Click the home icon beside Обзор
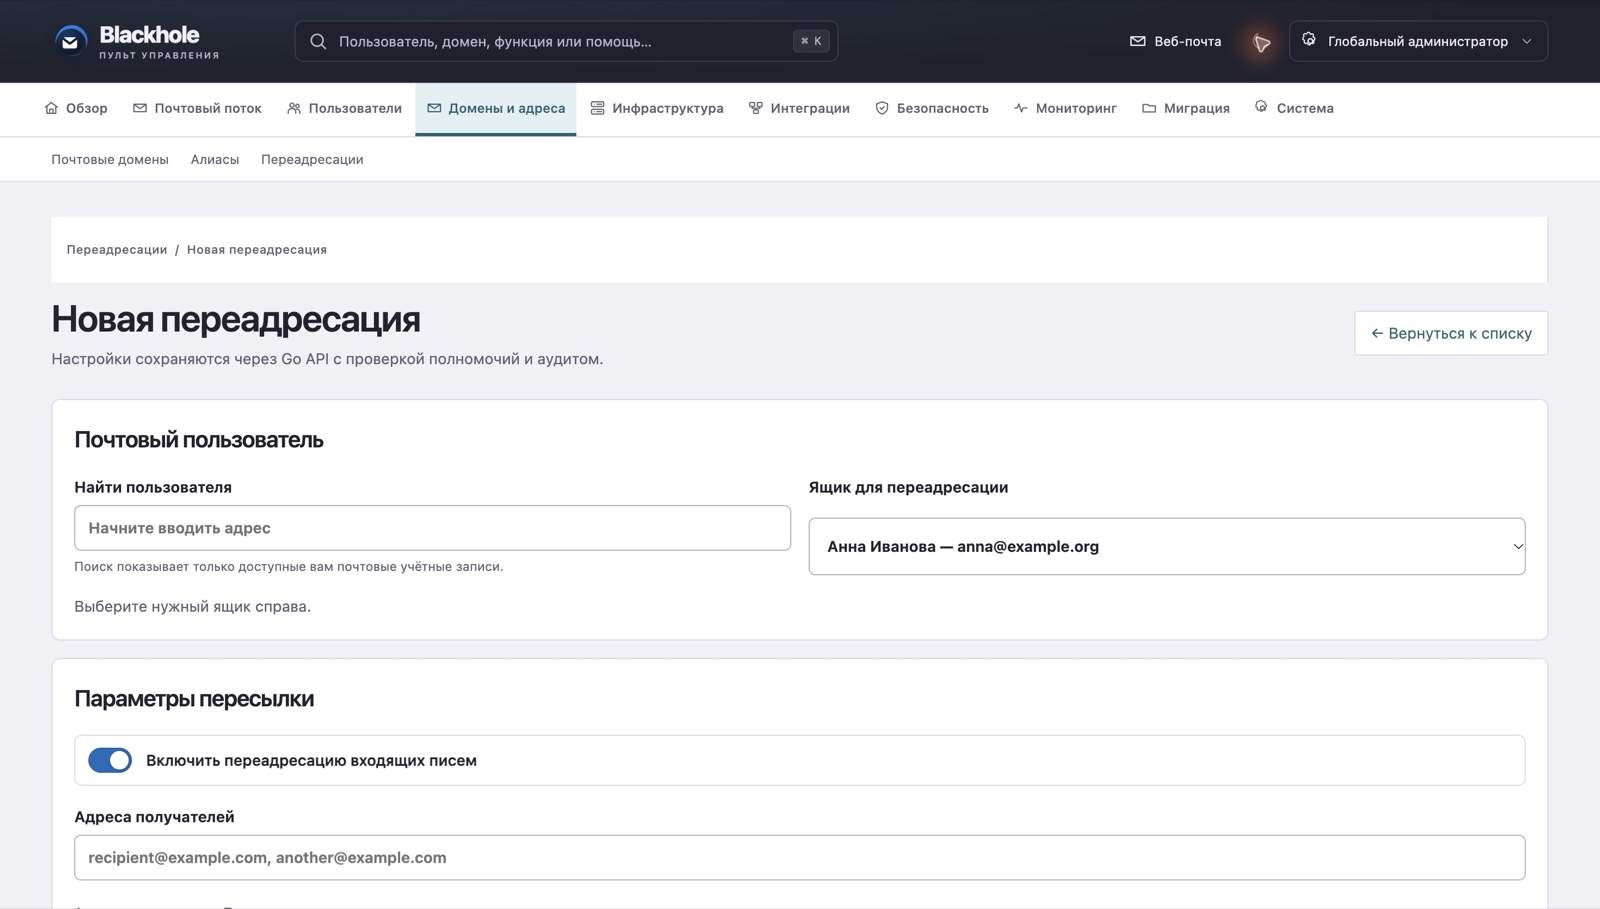Screen dimensions: 1600x909 coord(51,108)
